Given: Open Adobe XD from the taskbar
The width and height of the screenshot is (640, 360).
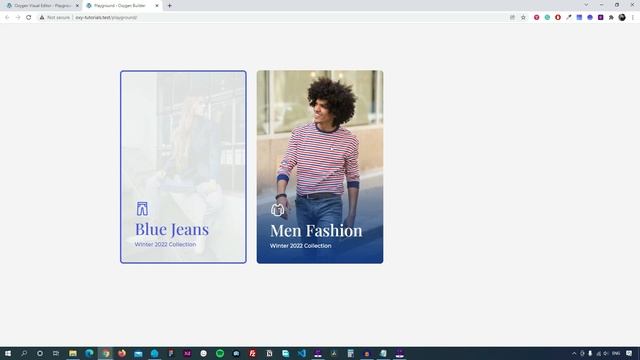Looking at the screenshot, I should pyautogui.click(x=187, y=353).
